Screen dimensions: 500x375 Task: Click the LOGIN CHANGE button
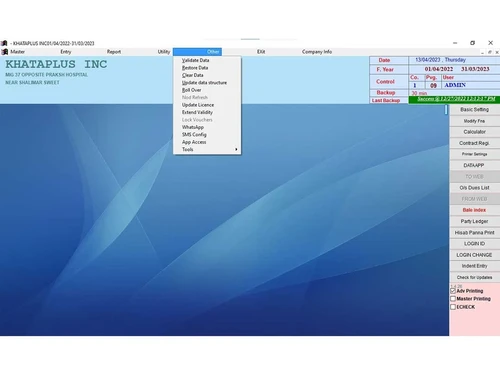[x=474, y=255]
